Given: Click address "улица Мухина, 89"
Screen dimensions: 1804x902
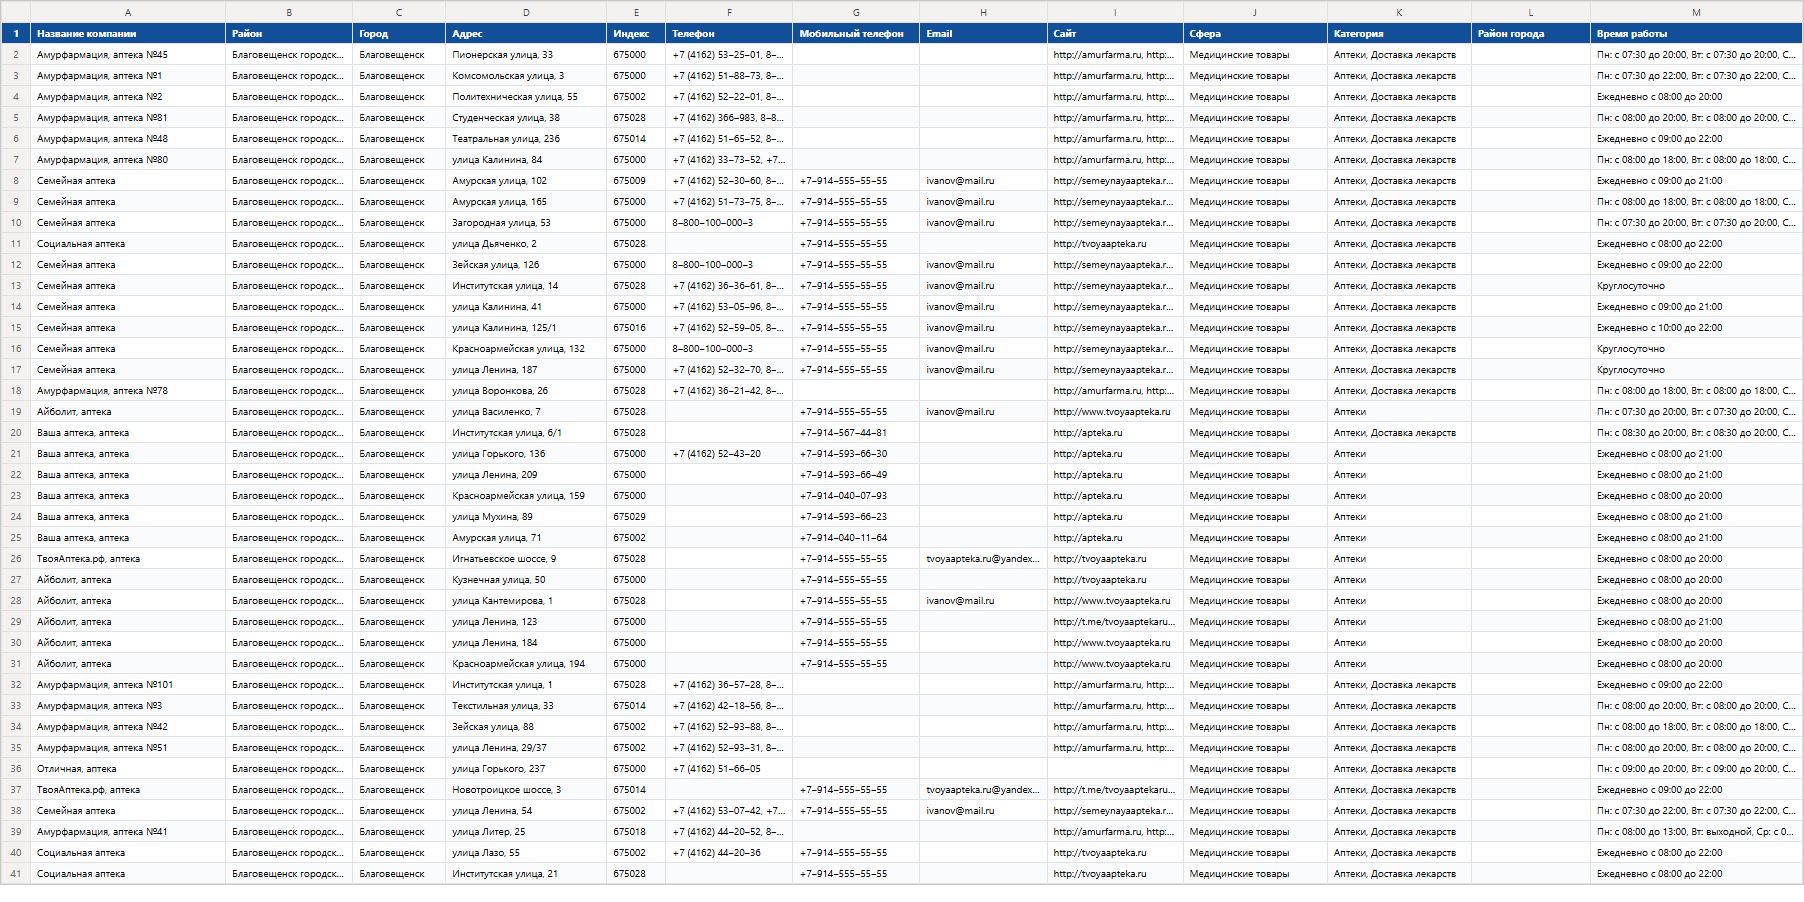Looking at the screenshot, I should point(526,517).
